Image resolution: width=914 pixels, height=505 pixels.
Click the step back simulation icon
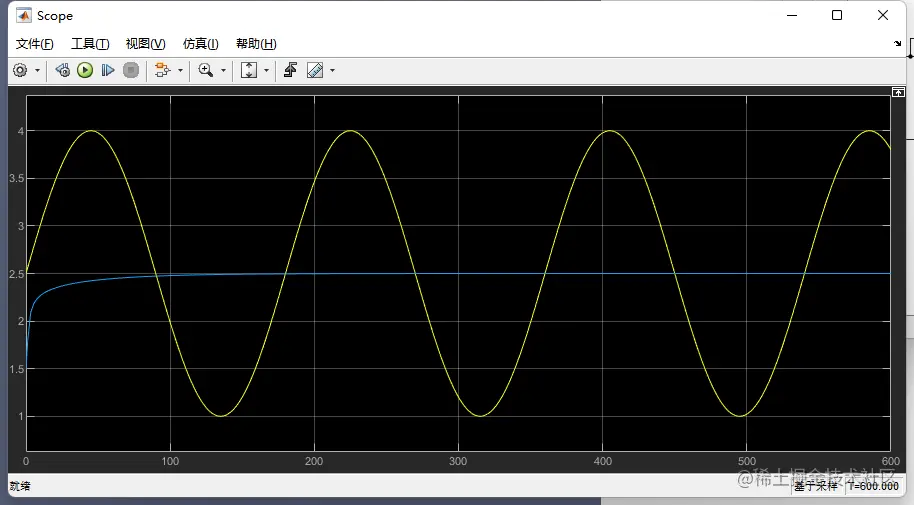tap(62, 71)
